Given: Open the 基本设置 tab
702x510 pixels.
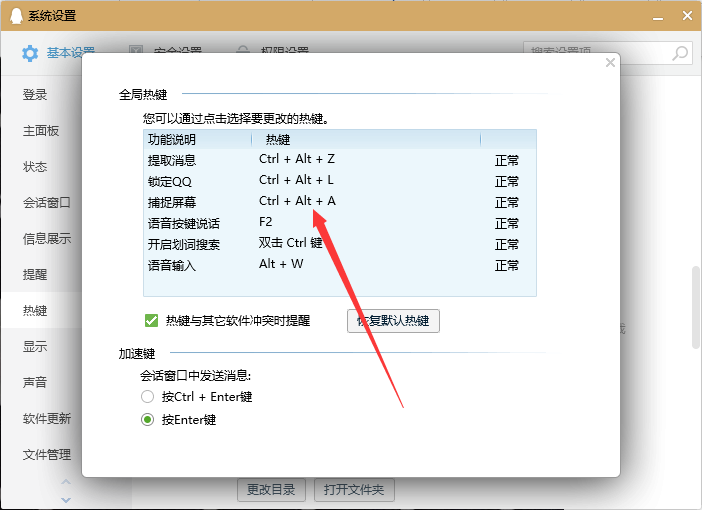Looking at the screenshot, I should click(x=70, y=53).
